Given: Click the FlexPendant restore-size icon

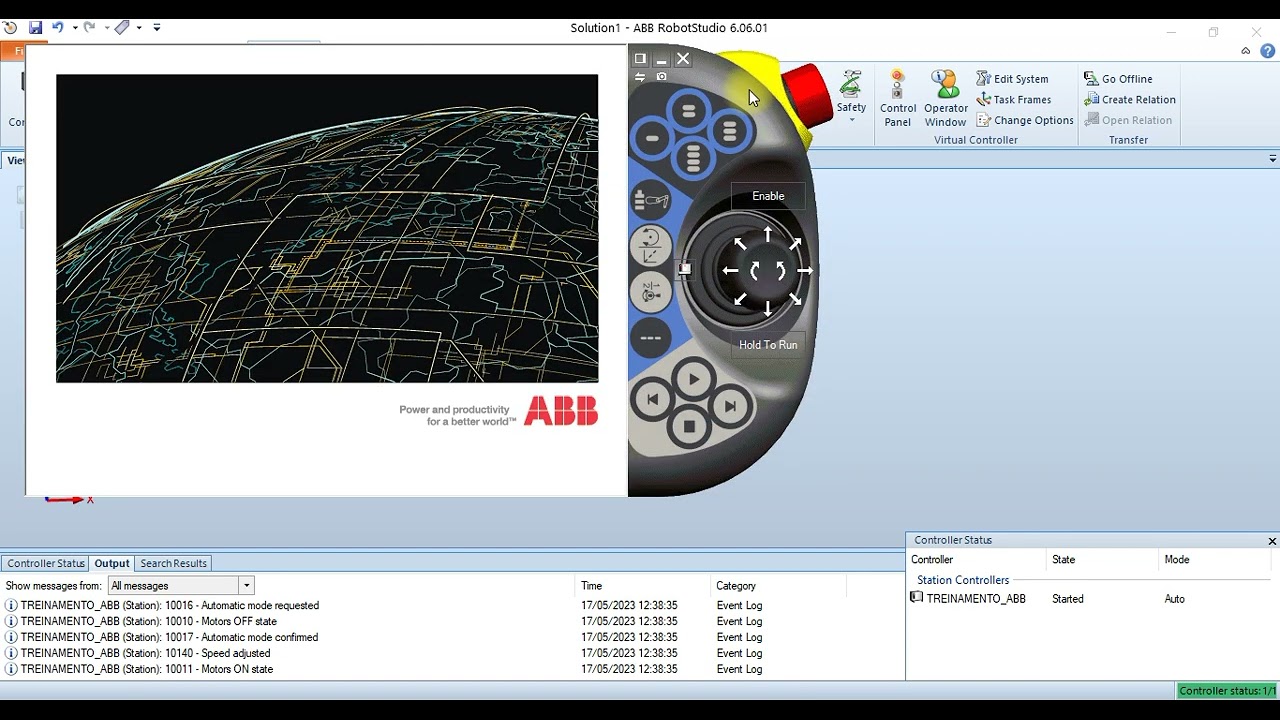Looking at the screenshot, I should (640, 59).
